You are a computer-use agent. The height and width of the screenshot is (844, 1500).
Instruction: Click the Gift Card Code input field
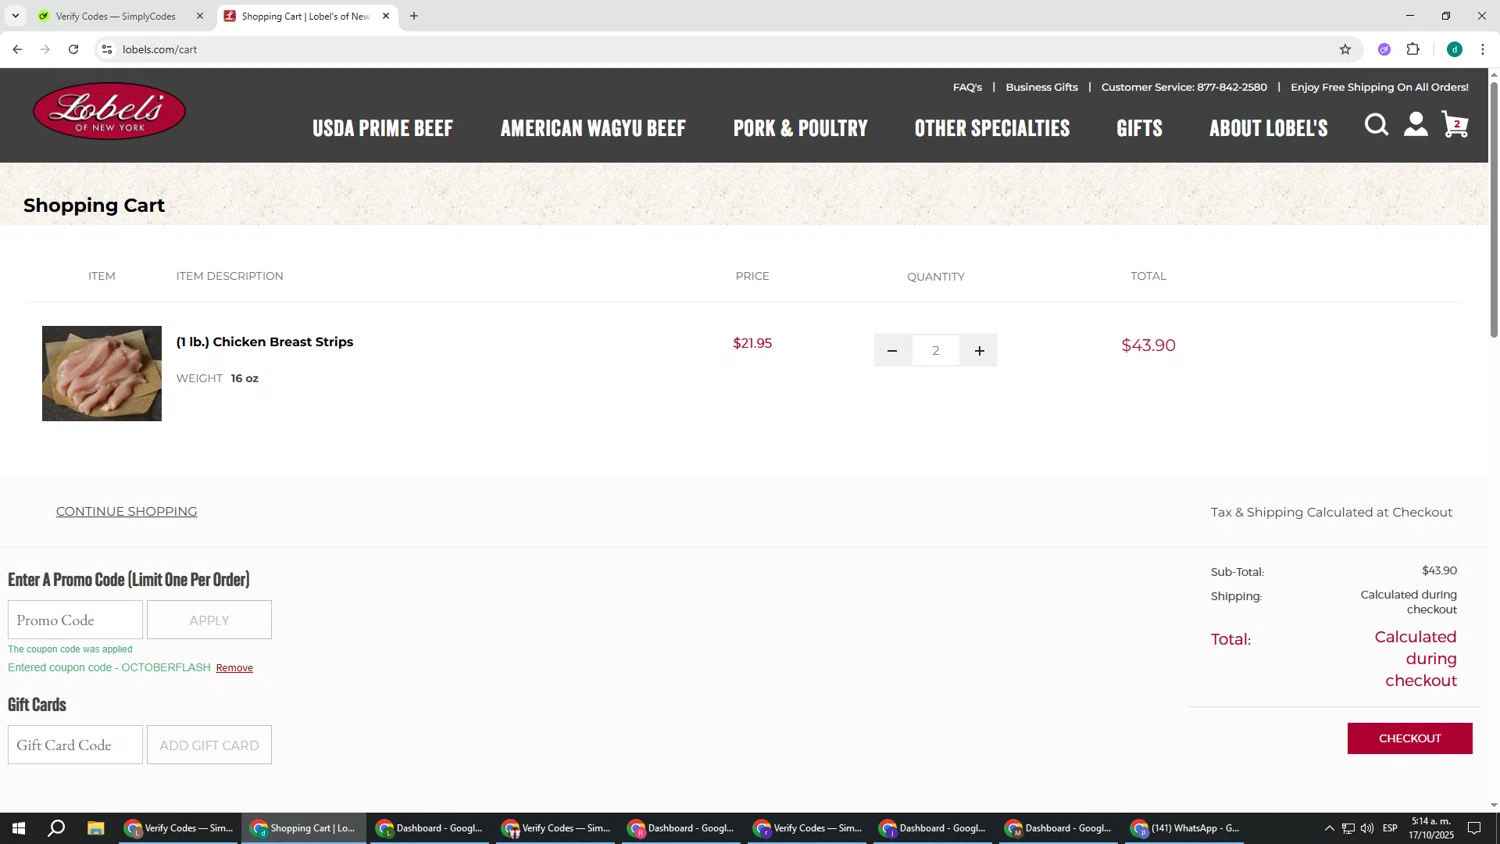[x=75, y=745]
